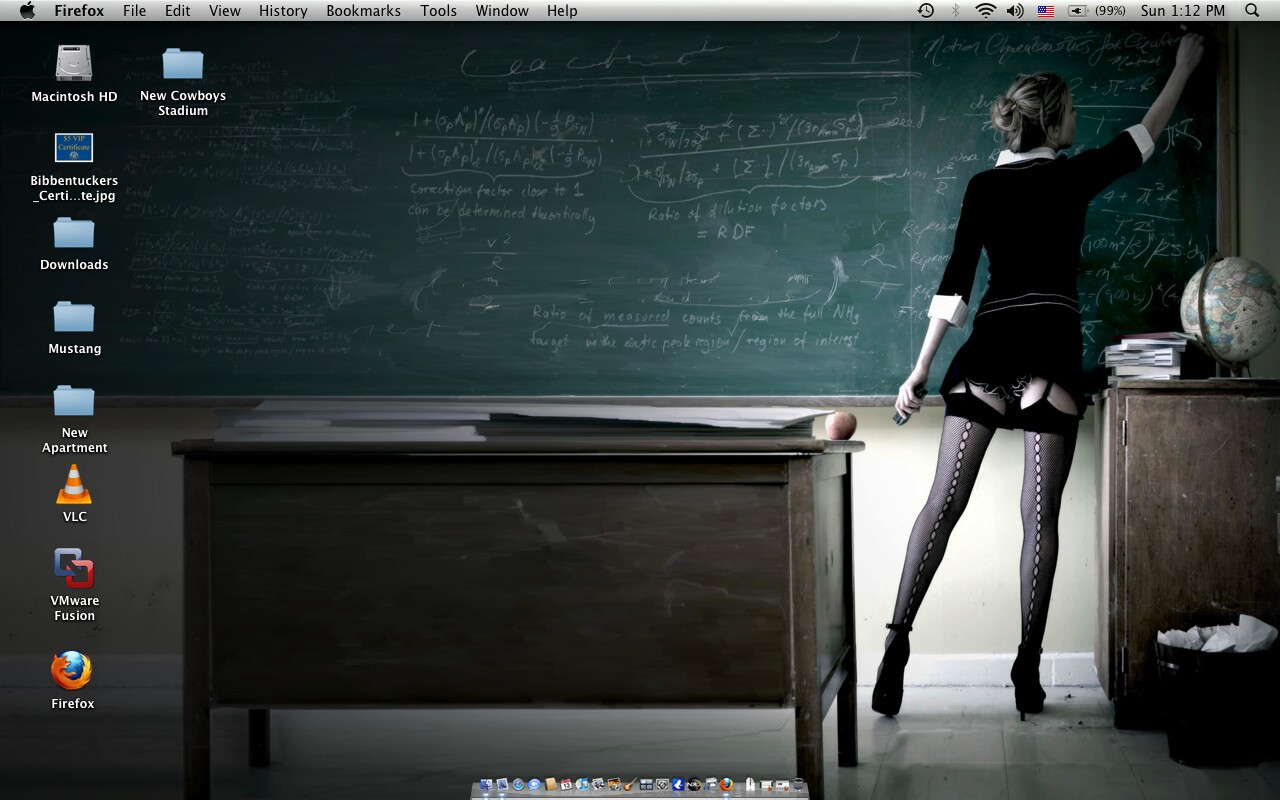The height and width of the screenshot is (800, 1280).
Task: Select the VMware Fusion desktop icon
Action: pos(74,568)
